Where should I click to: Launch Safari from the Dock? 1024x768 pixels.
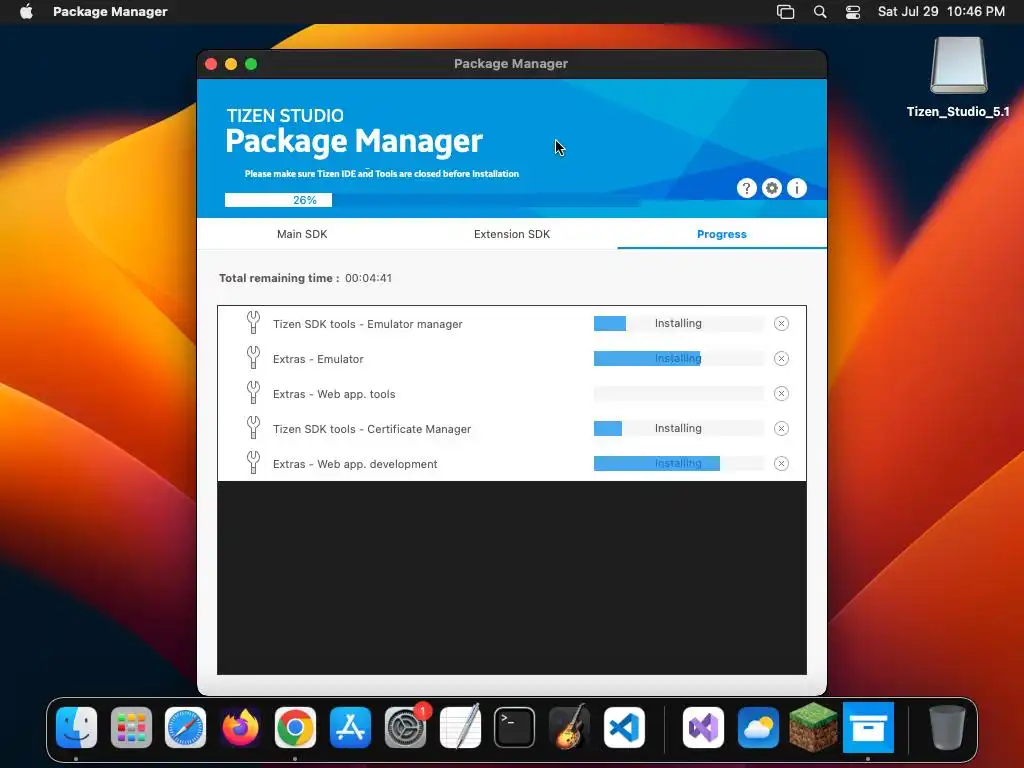click(x=185, y=727)
